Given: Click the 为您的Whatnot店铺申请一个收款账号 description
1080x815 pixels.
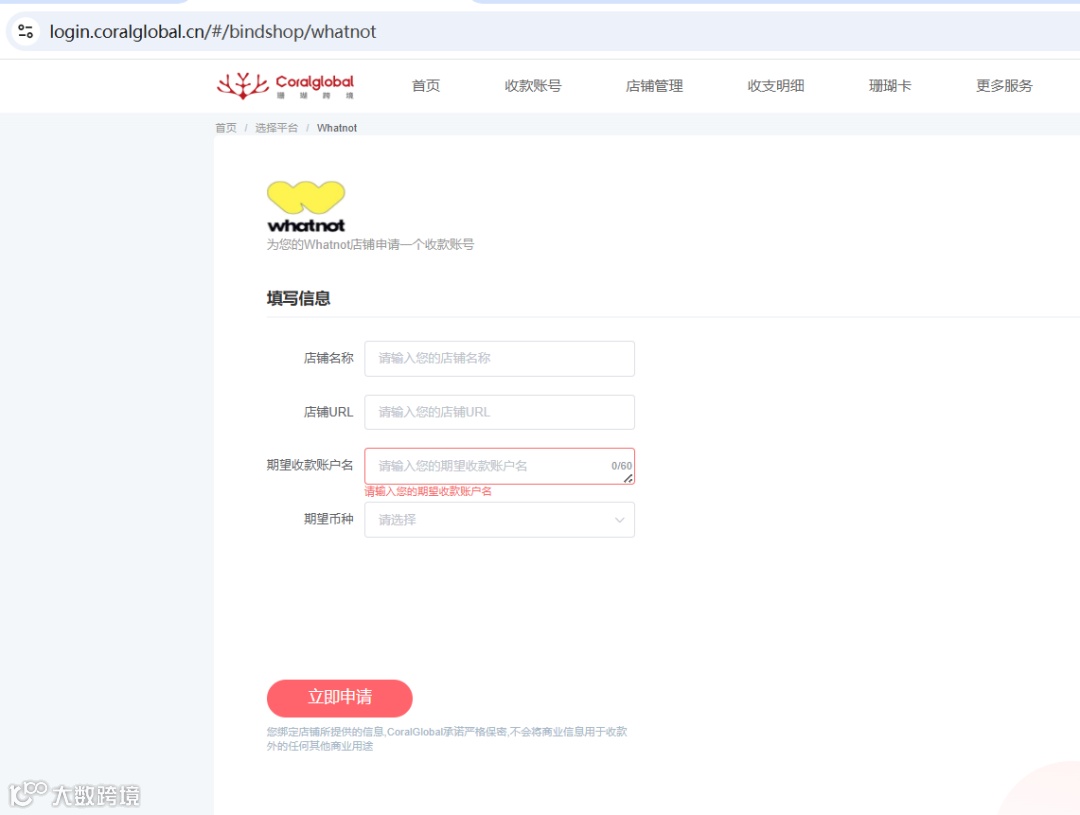Looking at the screenshot, I should pos(370,245).
